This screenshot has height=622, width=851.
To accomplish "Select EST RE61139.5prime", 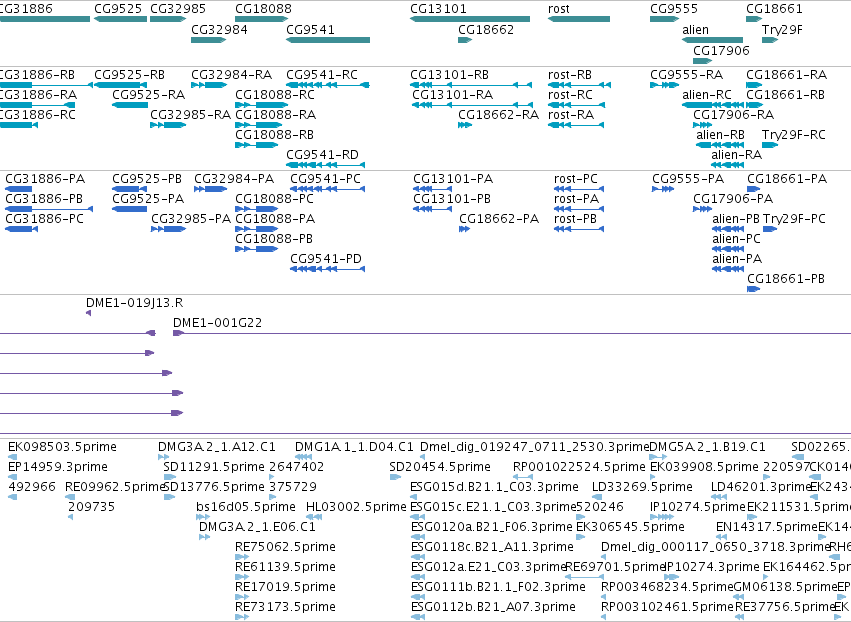I will pos(242,577).
